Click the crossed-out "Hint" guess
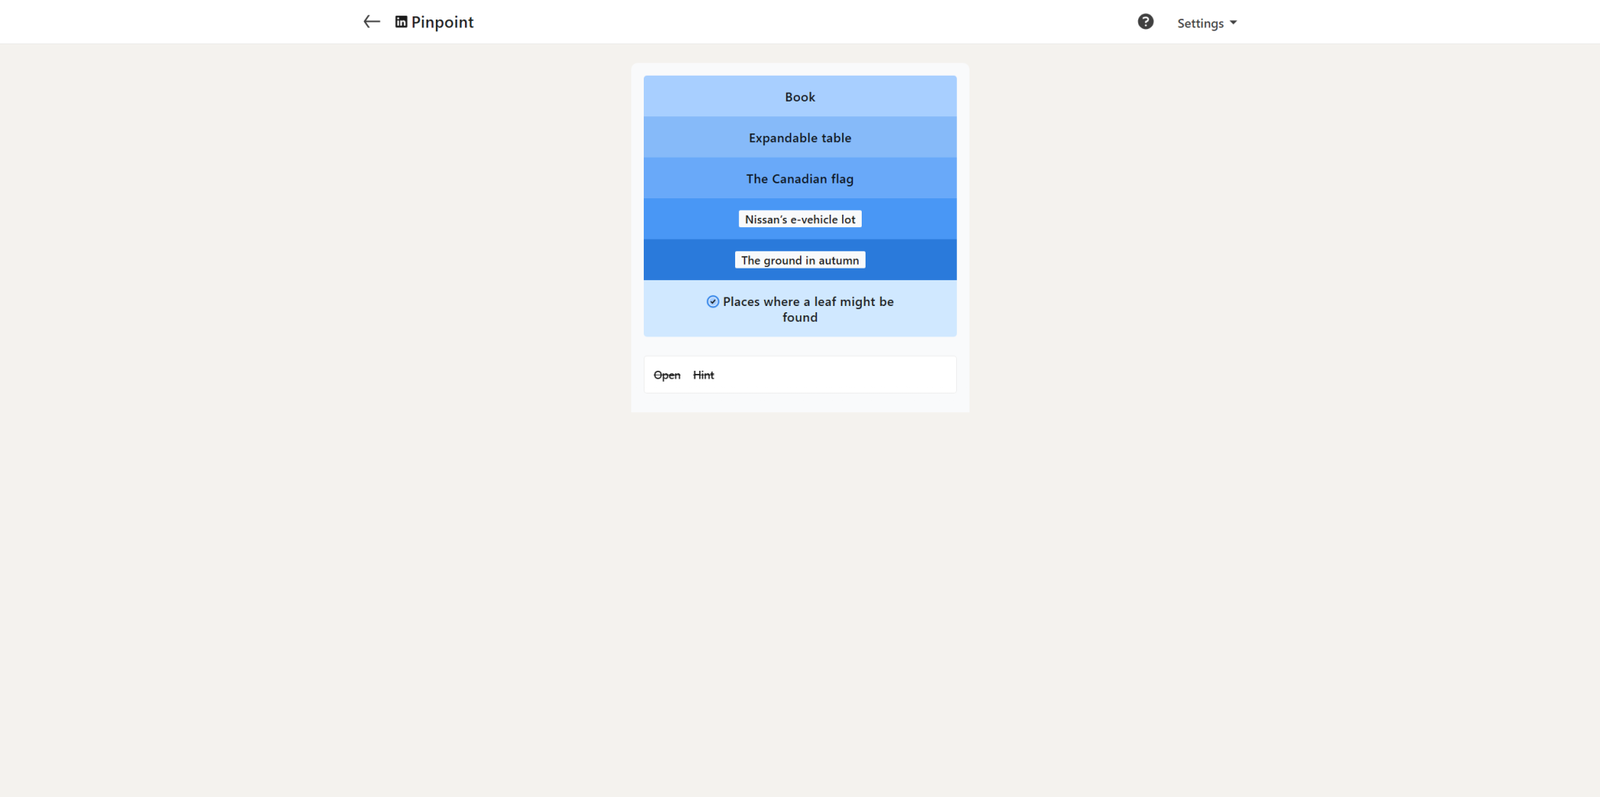Image resolution: width=1600 pixels, height=797 pixels. (x=703, y=375)
